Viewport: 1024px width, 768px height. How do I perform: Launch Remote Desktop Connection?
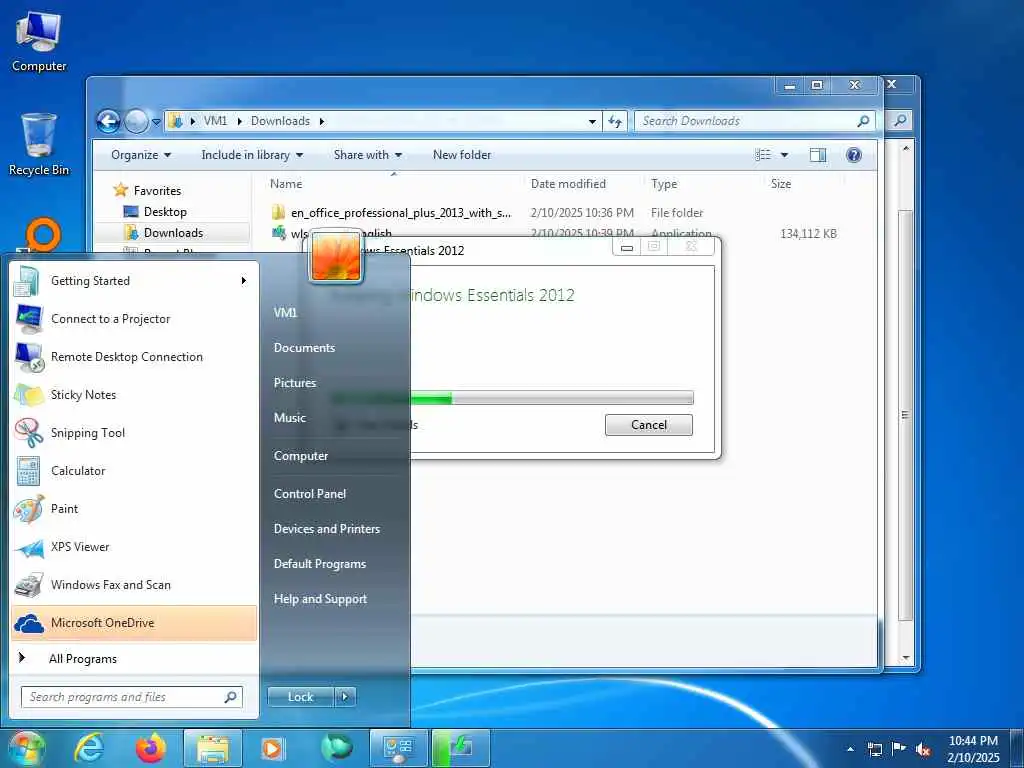click(134, 357)
